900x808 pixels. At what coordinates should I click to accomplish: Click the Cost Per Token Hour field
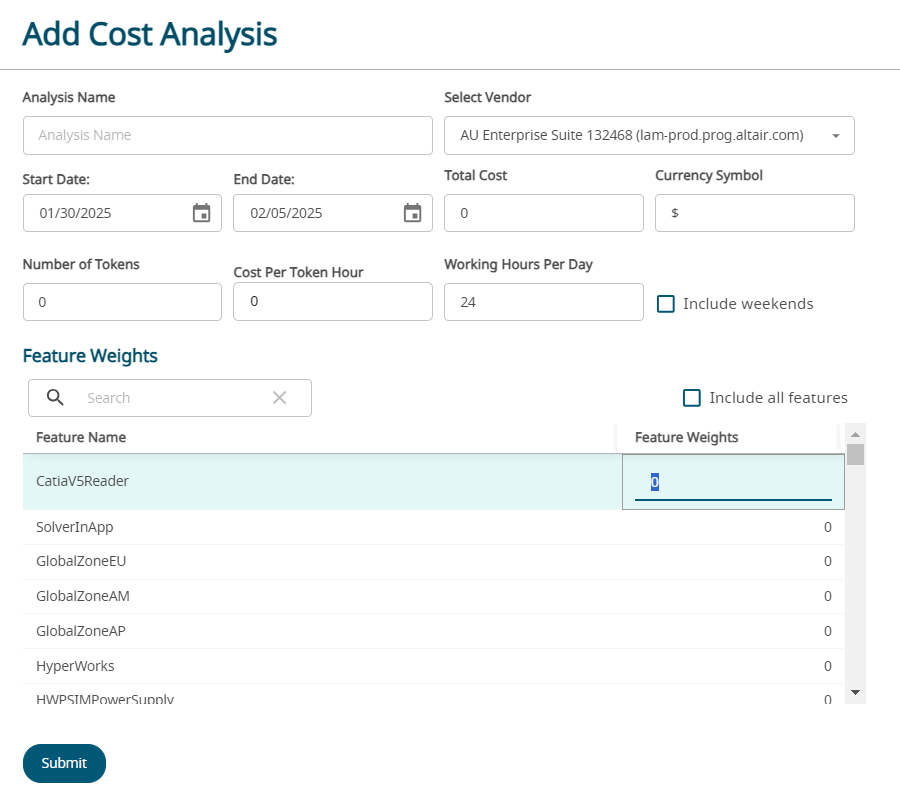click(332, 302)
